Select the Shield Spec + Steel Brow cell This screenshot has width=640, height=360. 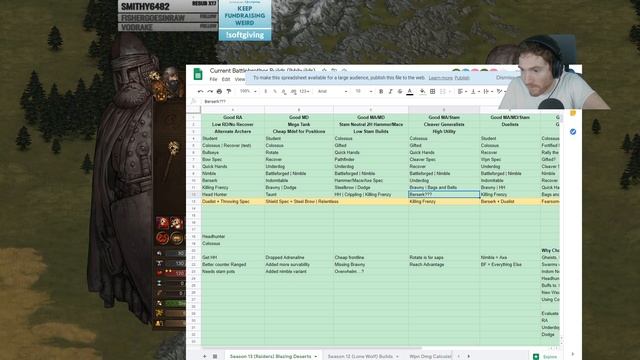(x=299, y=201)
